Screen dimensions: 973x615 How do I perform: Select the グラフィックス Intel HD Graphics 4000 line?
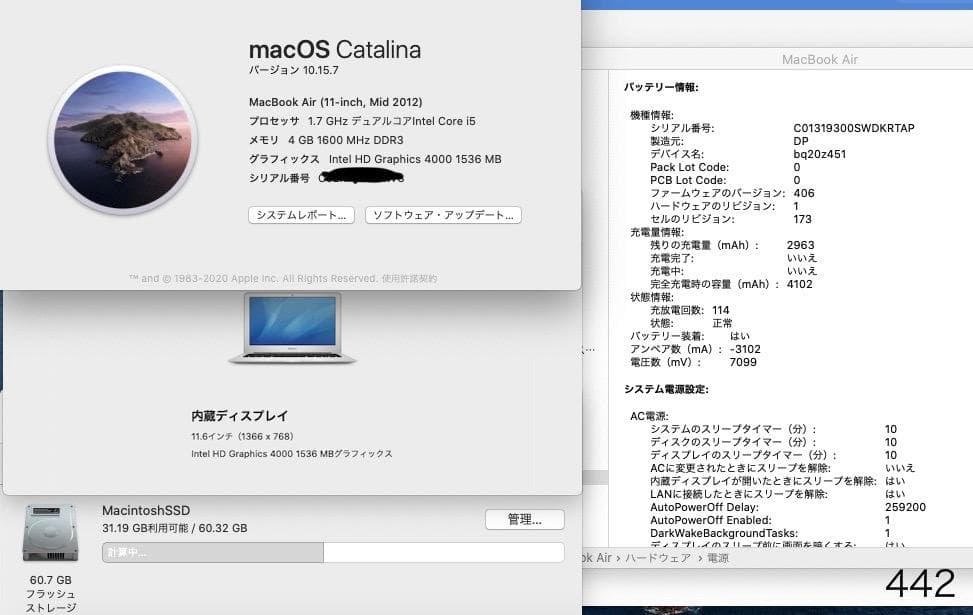(375, 159)
